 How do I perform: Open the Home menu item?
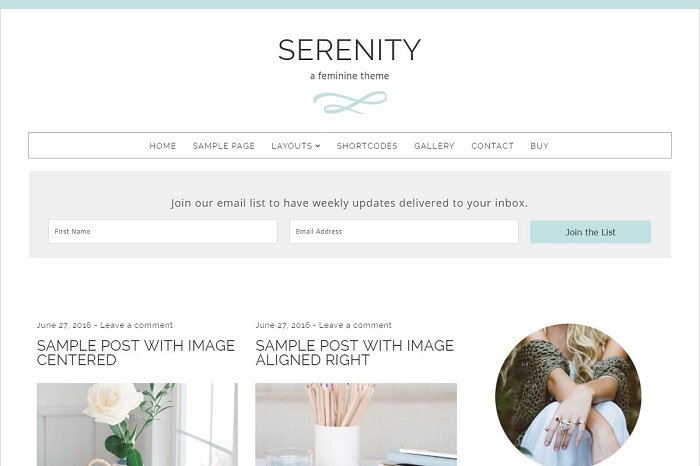[162, 146]
